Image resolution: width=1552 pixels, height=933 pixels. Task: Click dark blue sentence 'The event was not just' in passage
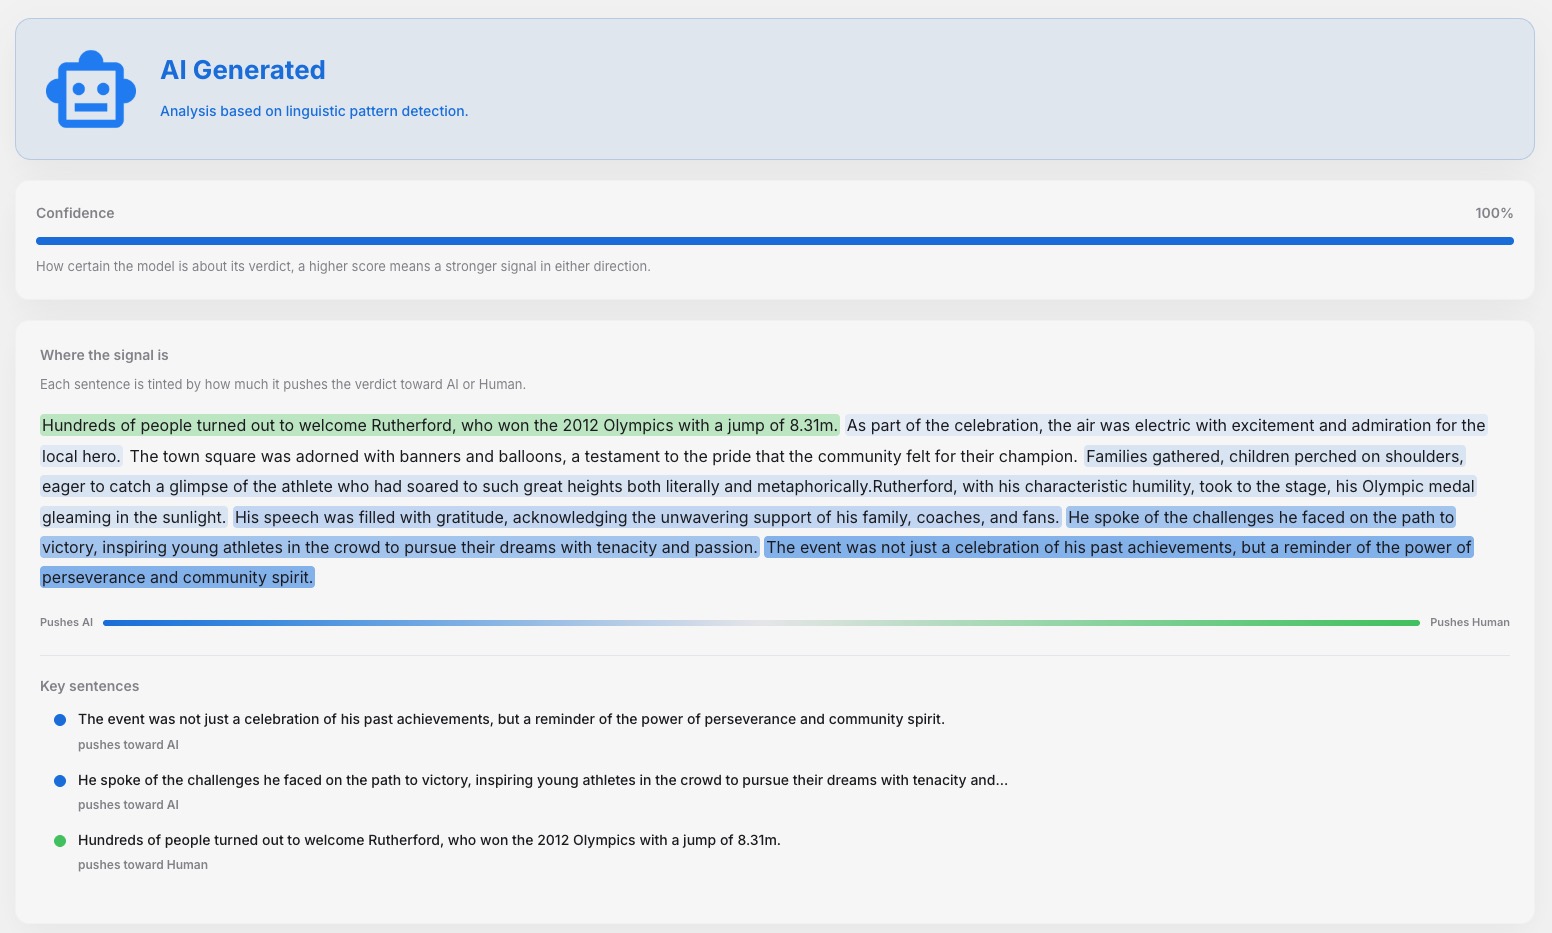click(x=1118, y=547)
